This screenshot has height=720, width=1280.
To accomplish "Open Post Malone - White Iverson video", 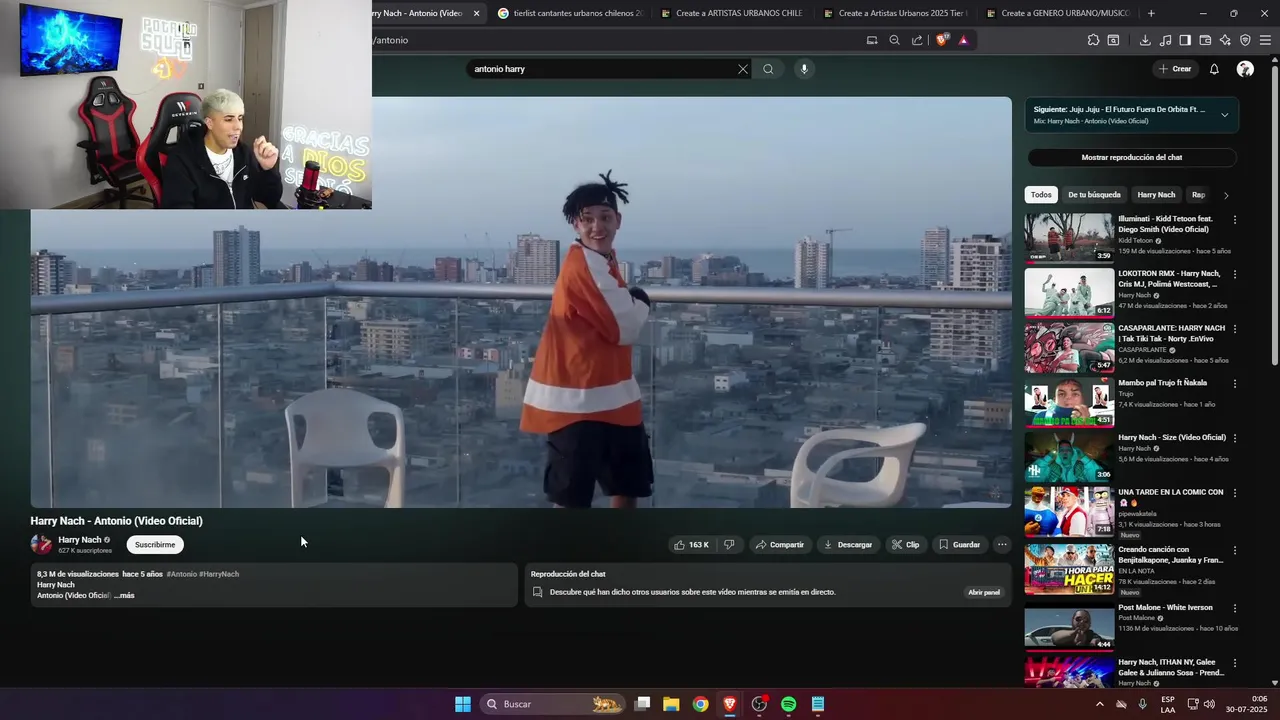I will coord(1069,626).
